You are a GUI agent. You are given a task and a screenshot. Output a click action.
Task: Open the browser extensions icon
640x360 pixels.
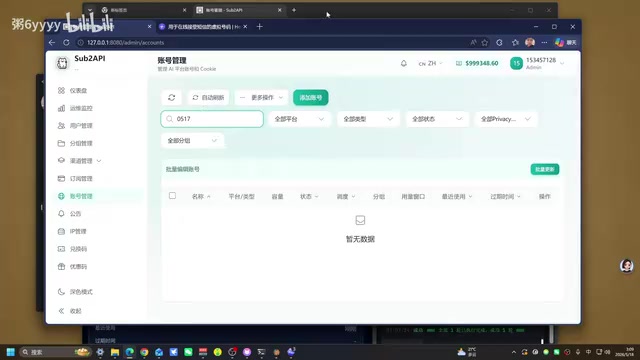(x=499, y=42)
